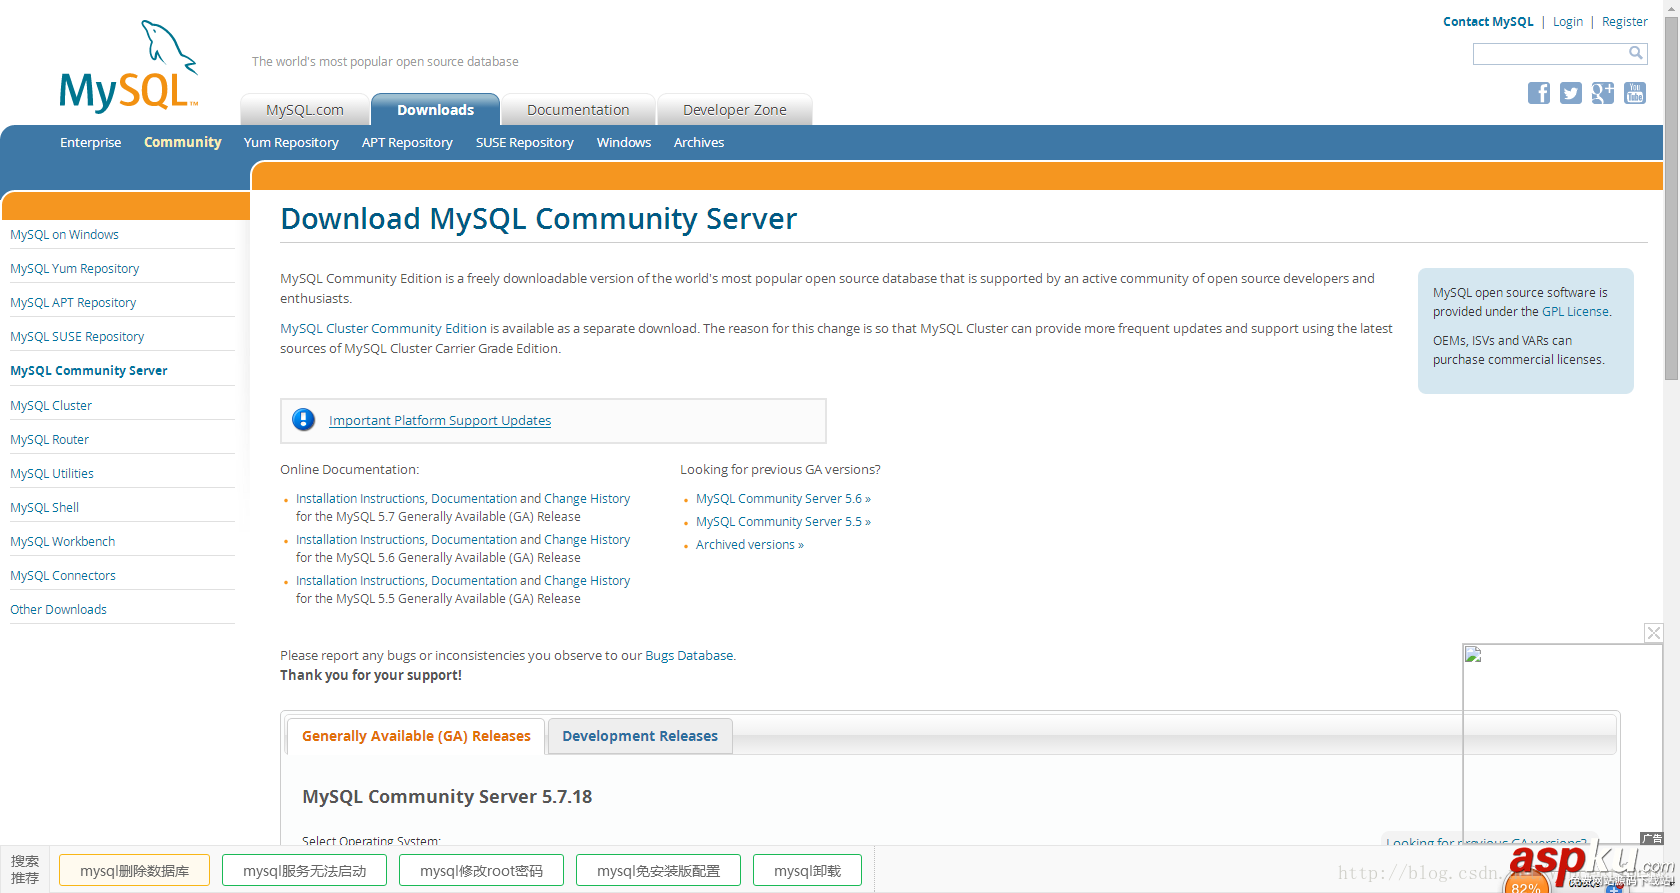Open Yum Repository menu item
The height and width of the screenshot is (893, 1680).
pyautogui.click(x=291, y=143)
